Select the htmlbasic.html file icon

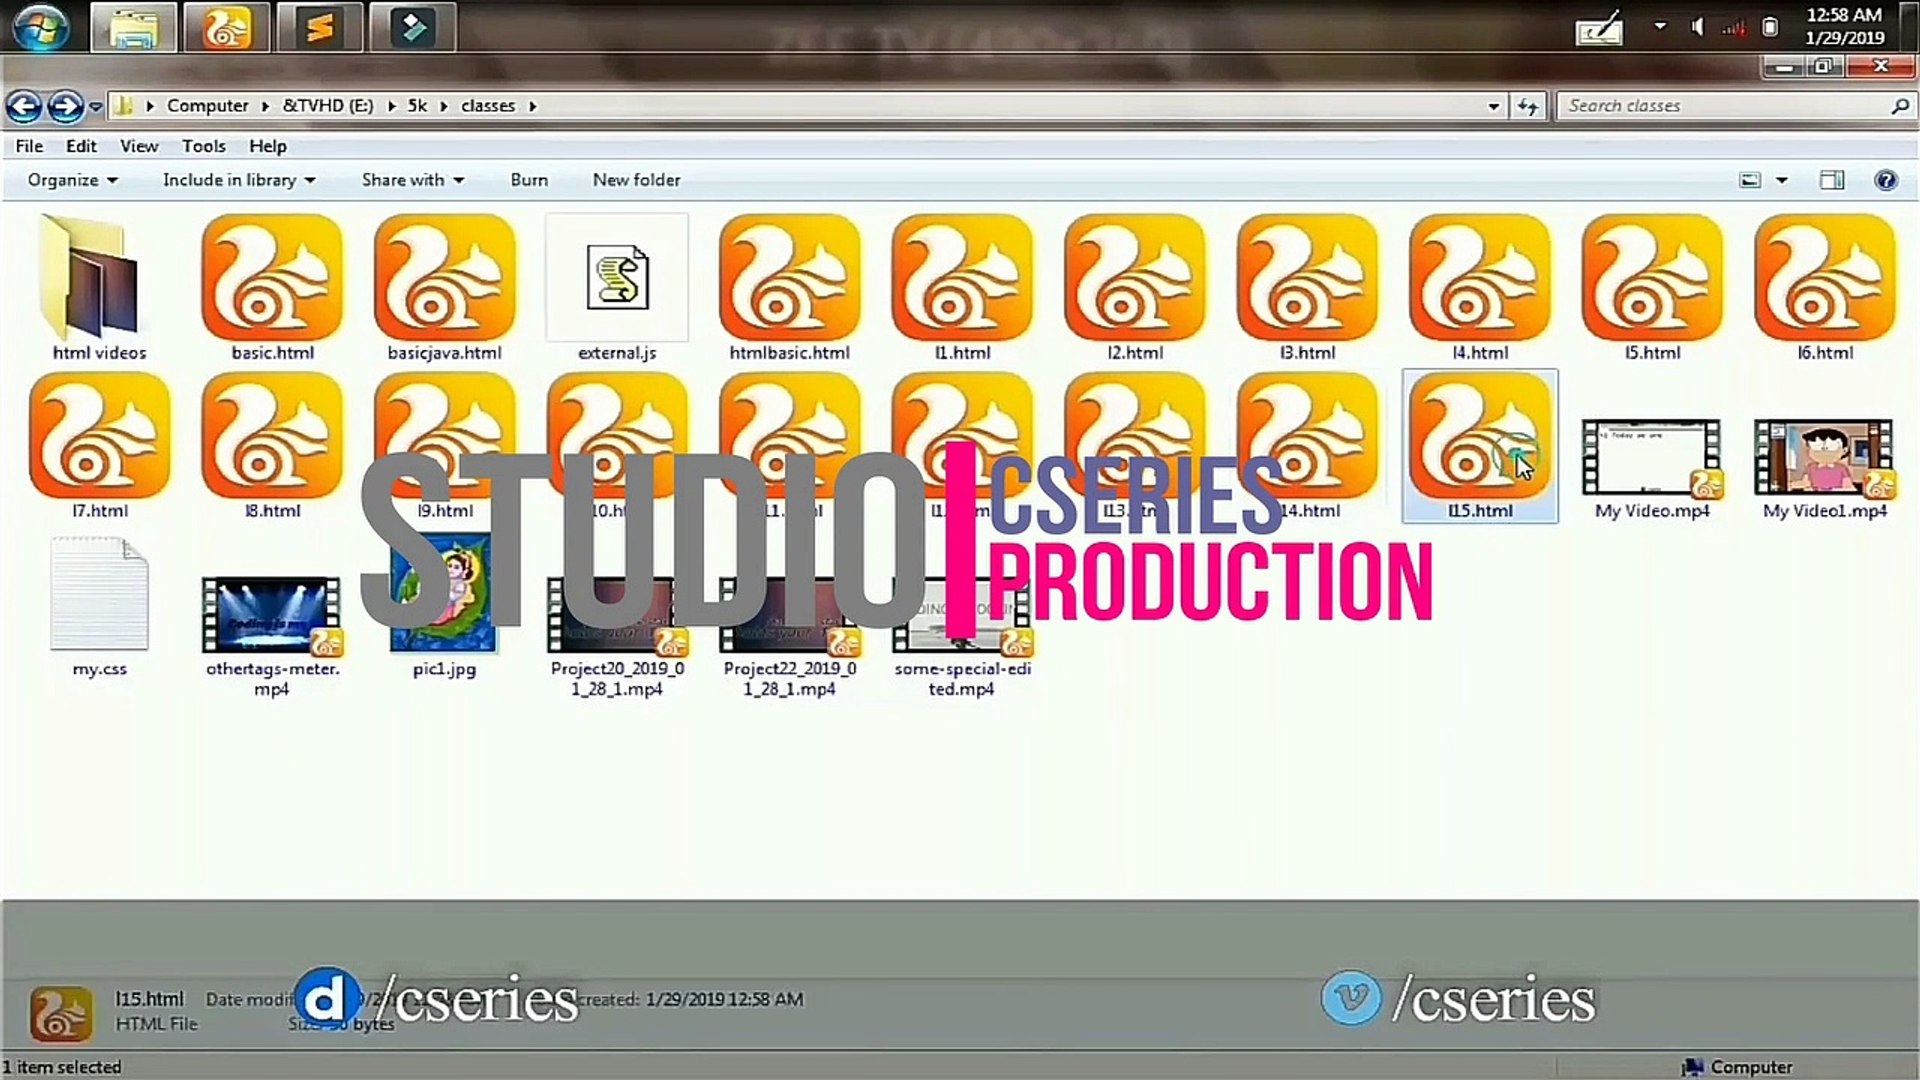[x=790, y=278]
